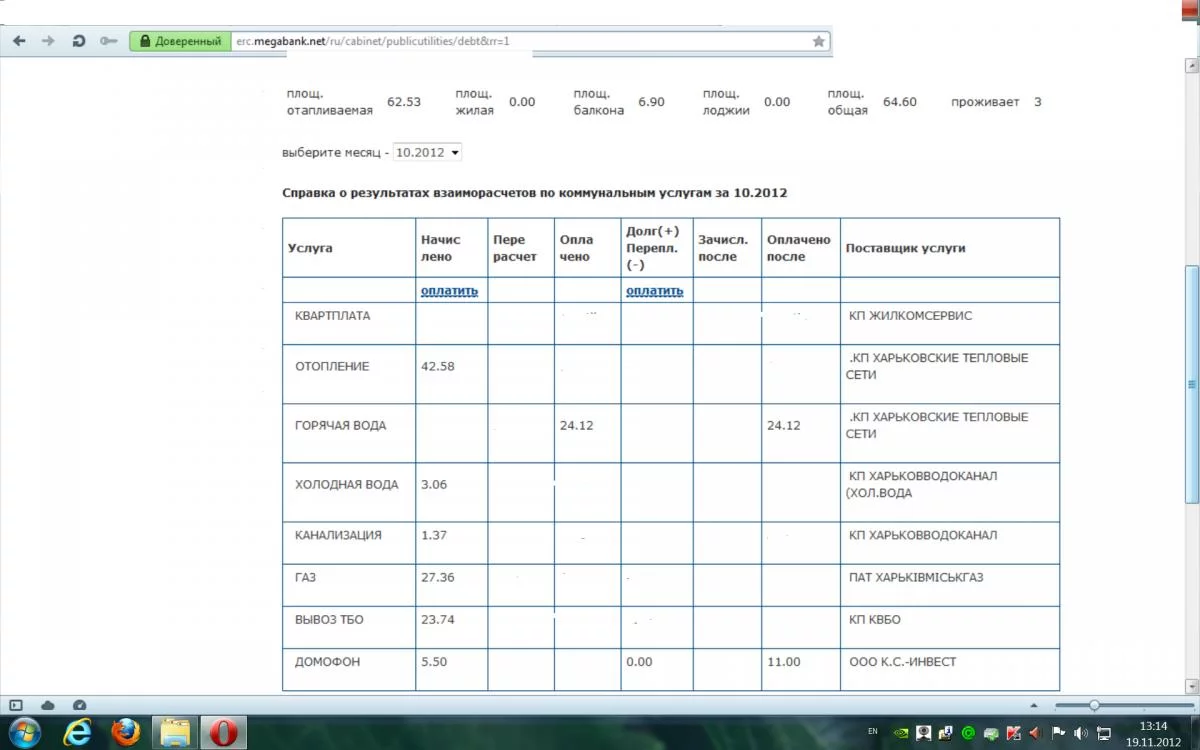Launch Internet Explorer from the taskbar
Viewport: 1200px width, 750px height.
coord(77,733)
